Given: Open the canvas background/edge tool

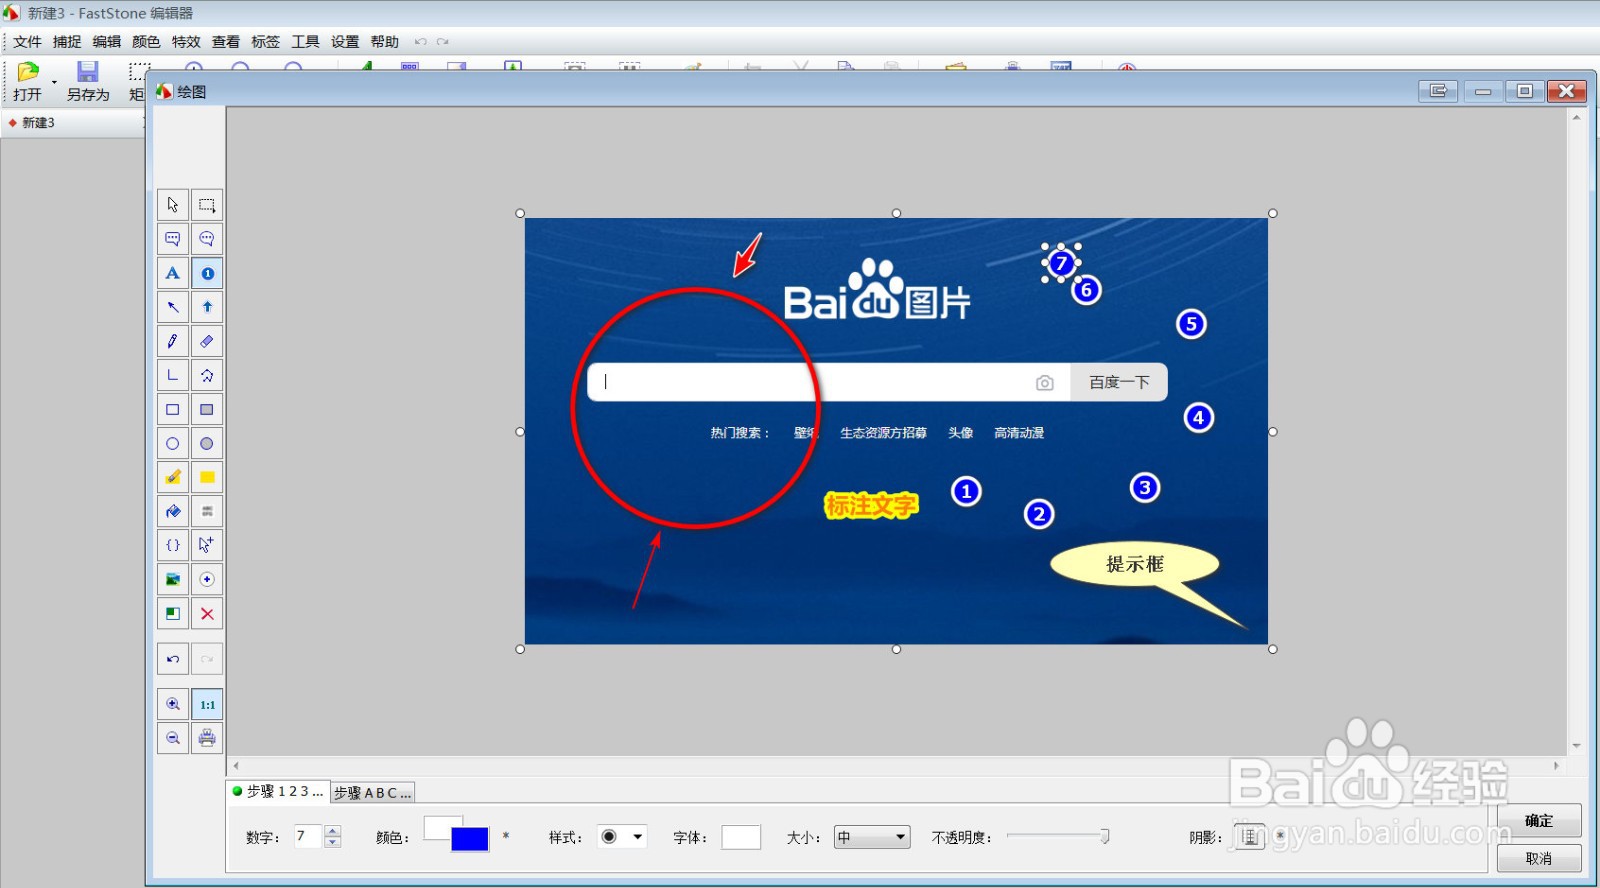Looking at the screenshot, I should [x=172, y=613].
